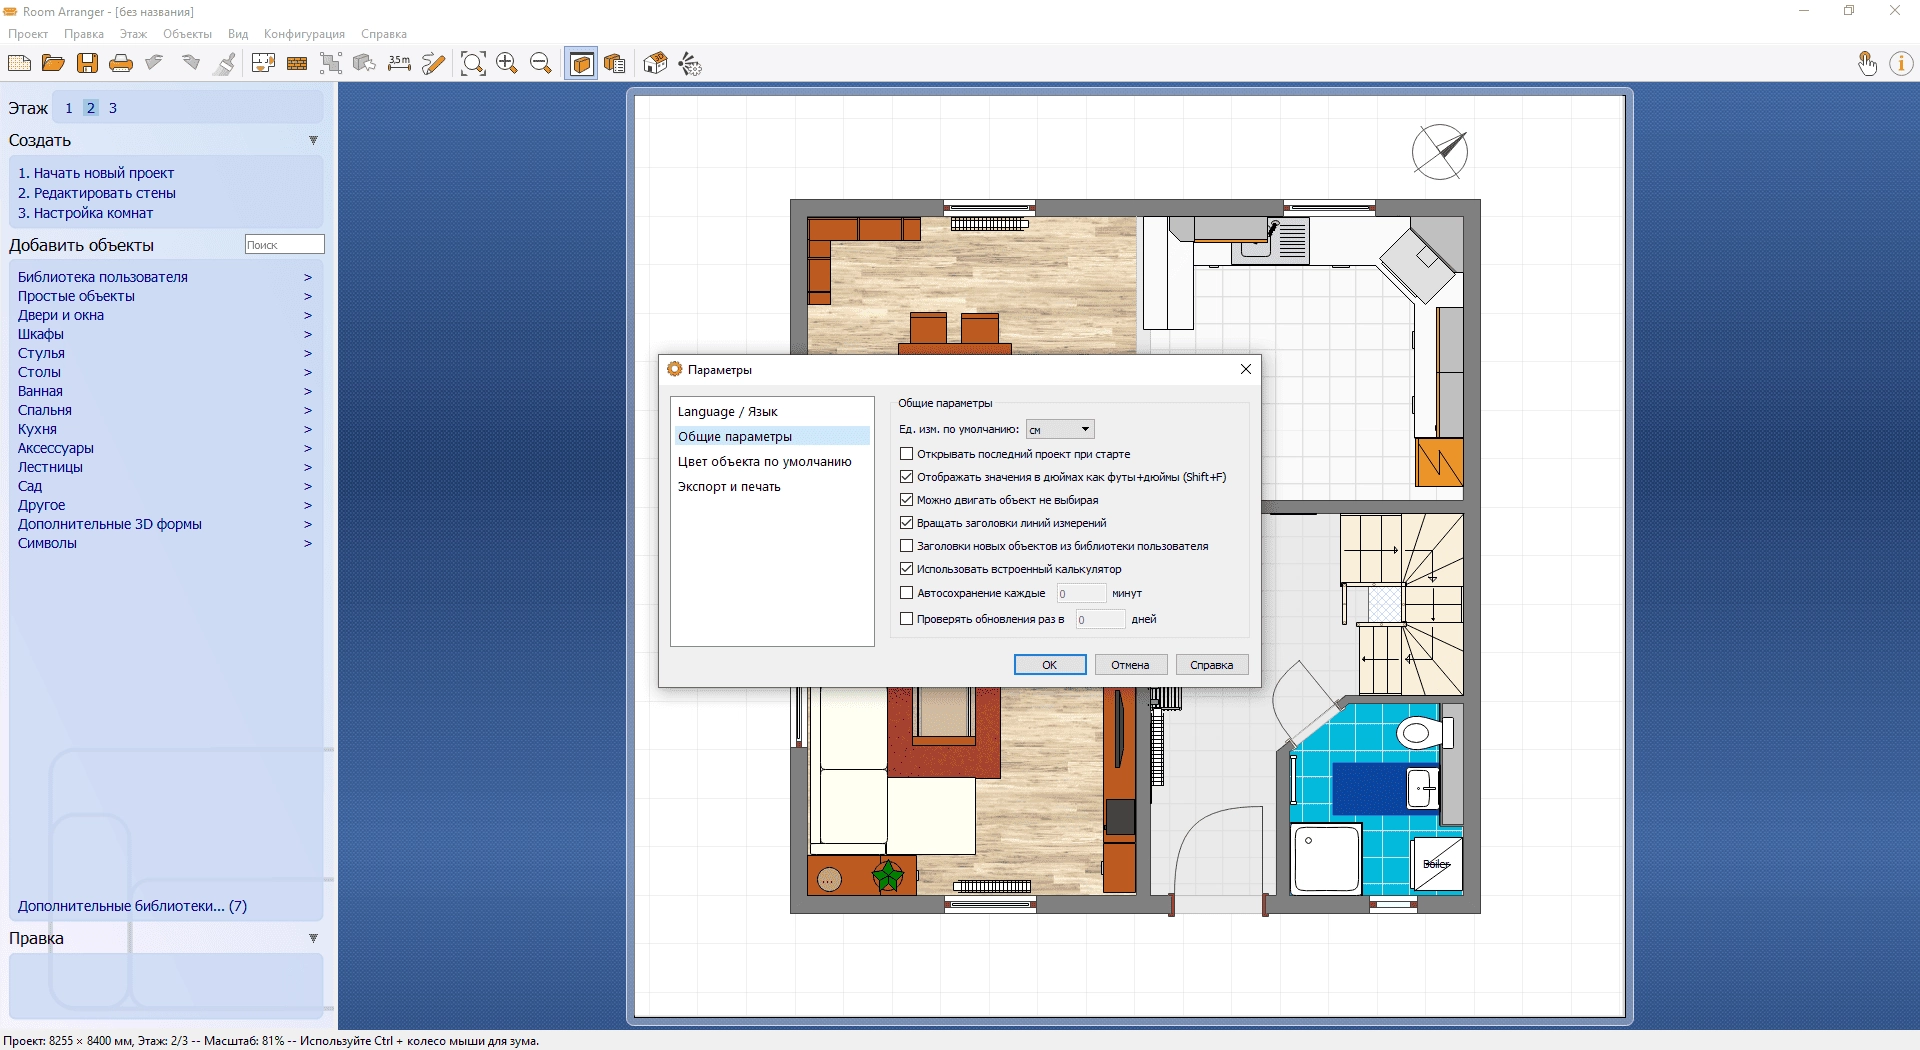Click the Redo arrow icon
This screenshot has width=1920, height=1050.
click(190, 64)
